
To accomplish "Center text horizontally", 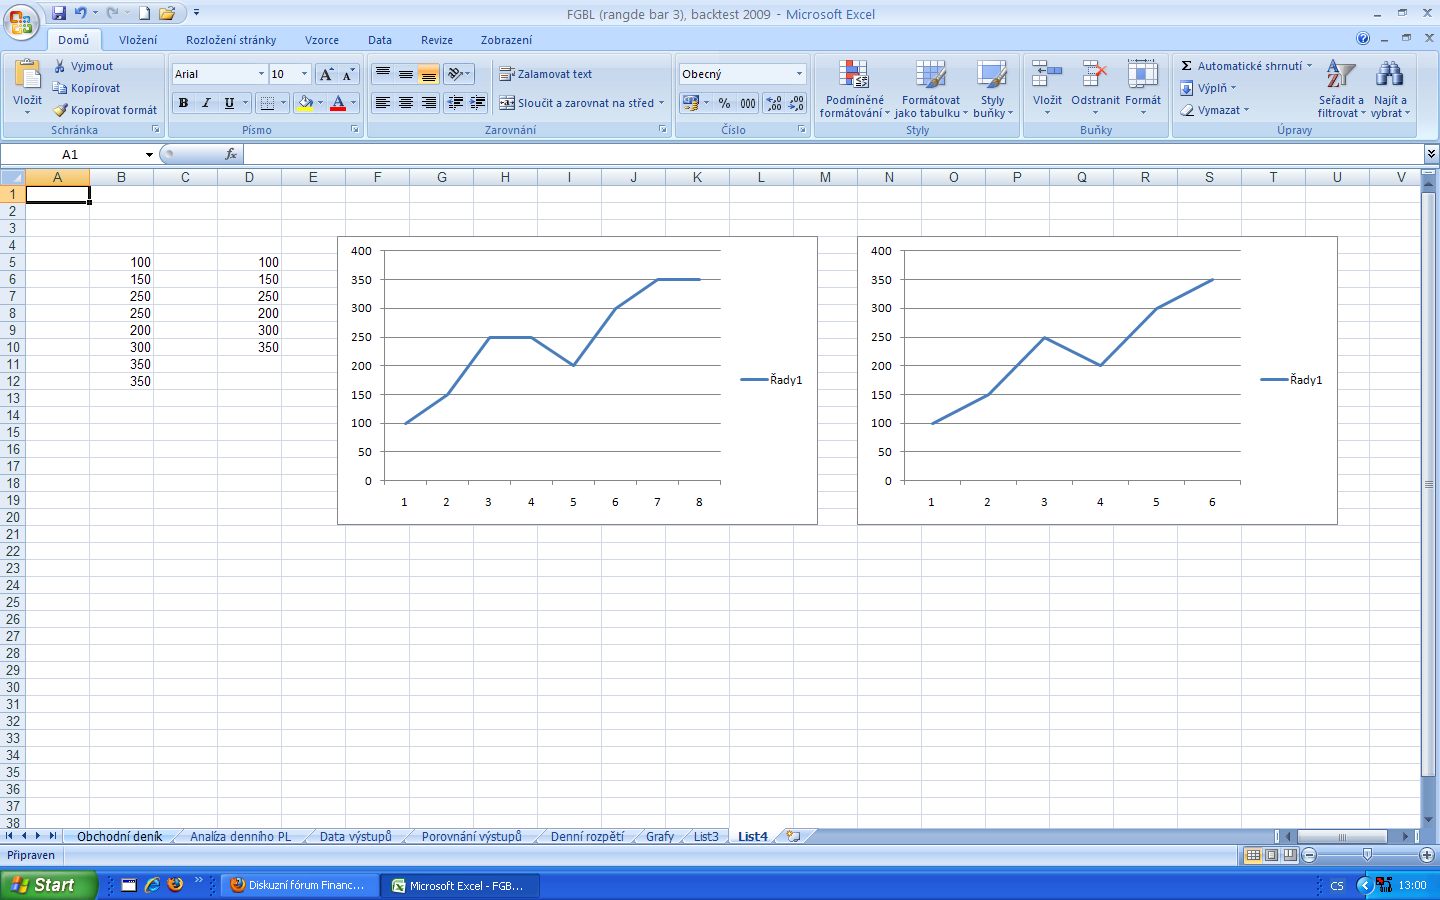I will coord(405,103).
